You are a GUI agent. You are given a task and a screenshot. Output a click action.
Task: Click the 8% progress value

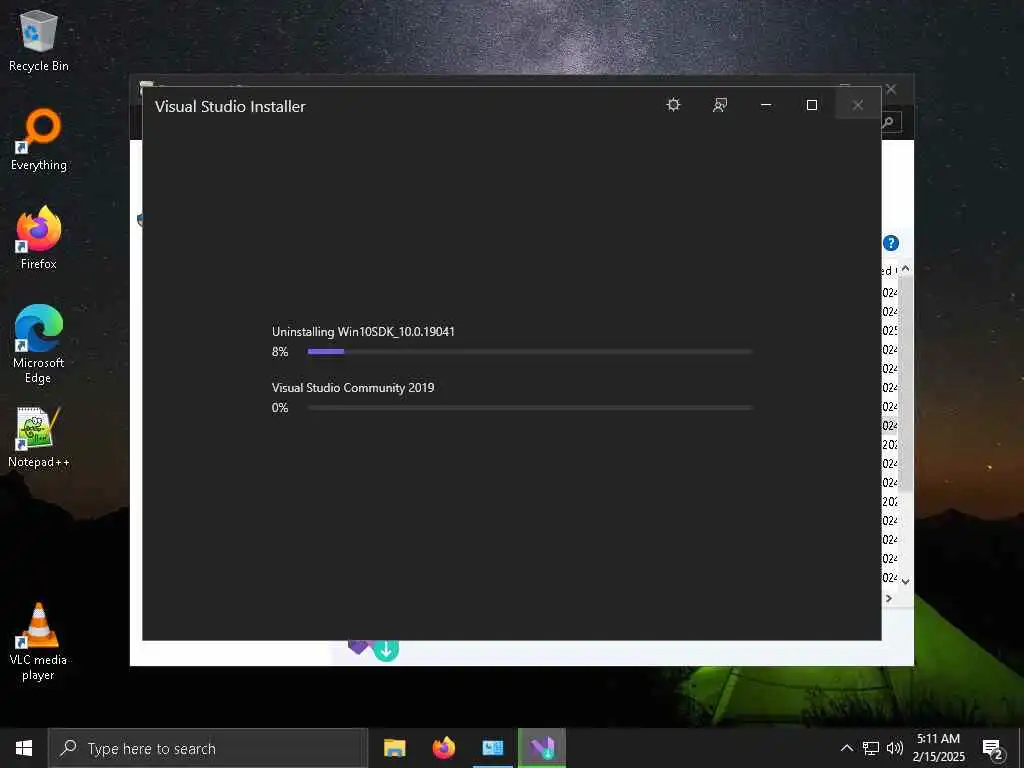coord(280,352)
